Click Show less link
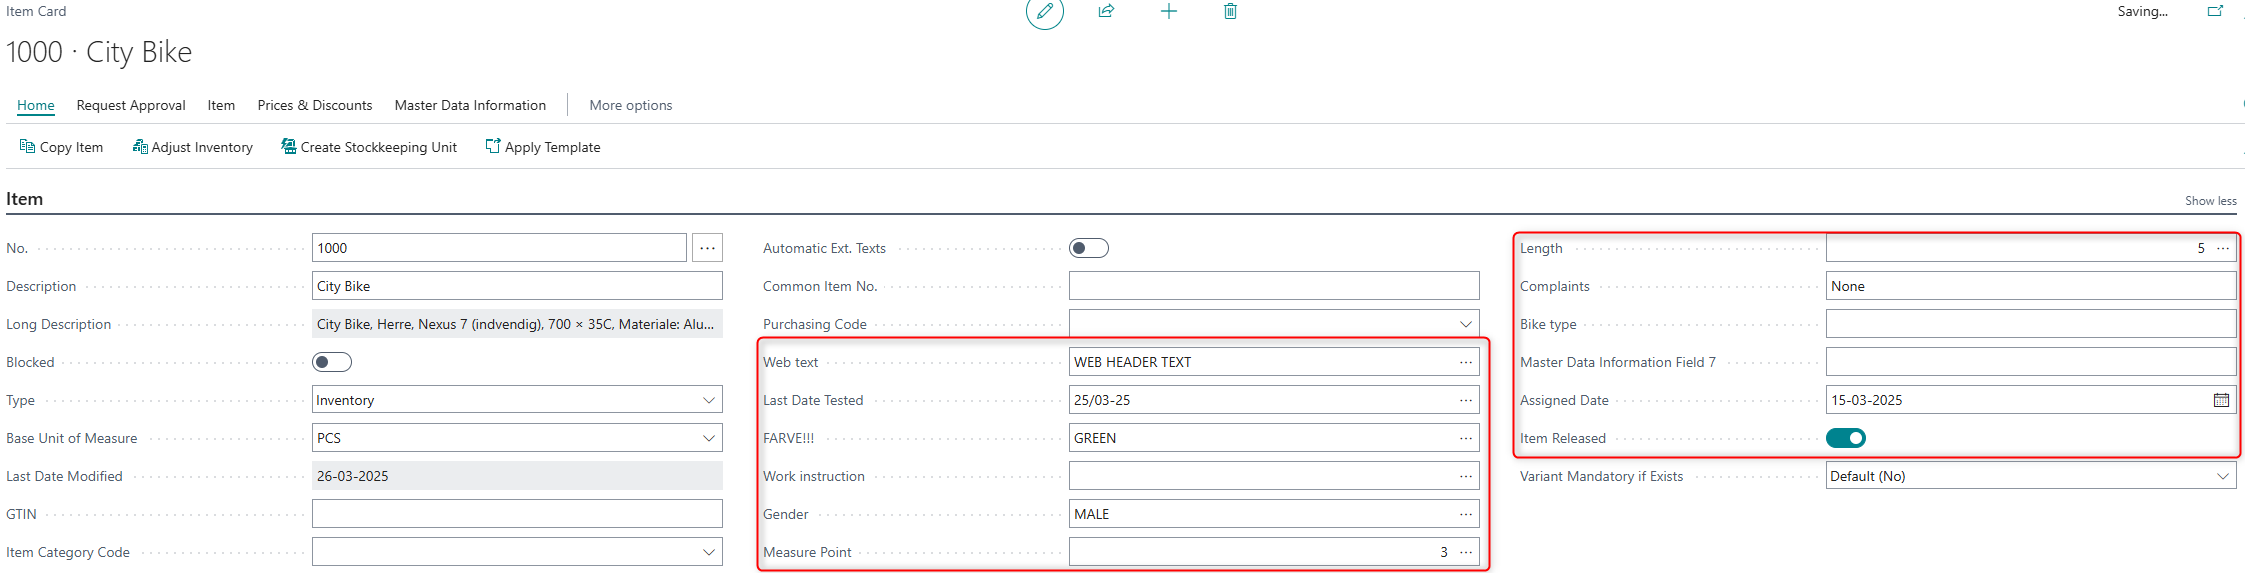Image resolution: width=2245 pixels, height=573 pixels. (x=2210, y=201)
